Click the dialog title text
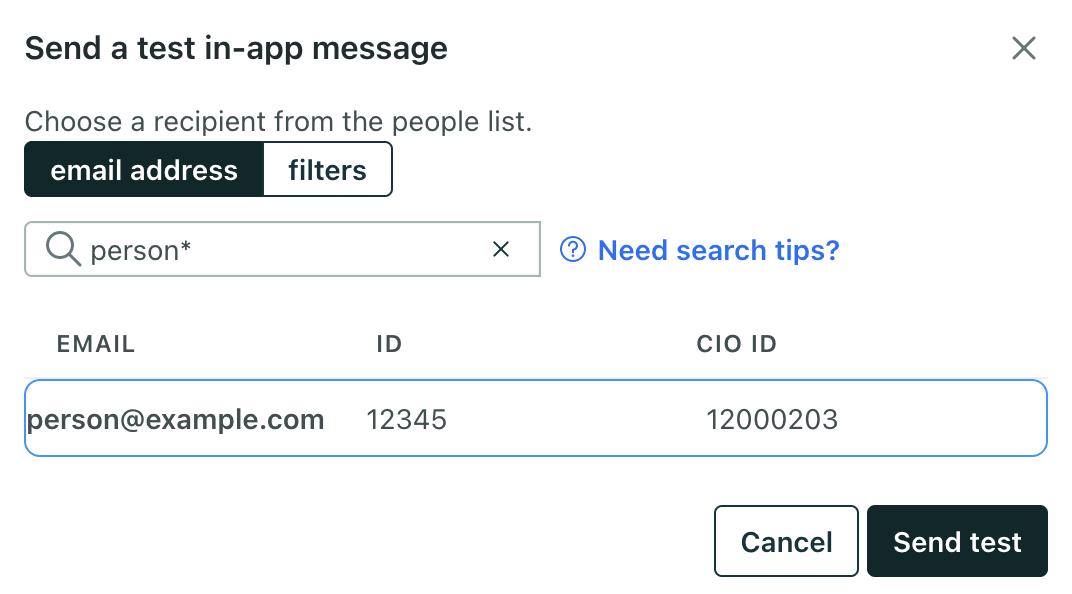Image resolution: width=1072 pixels, height=594 pixels. tap(236, 48)
